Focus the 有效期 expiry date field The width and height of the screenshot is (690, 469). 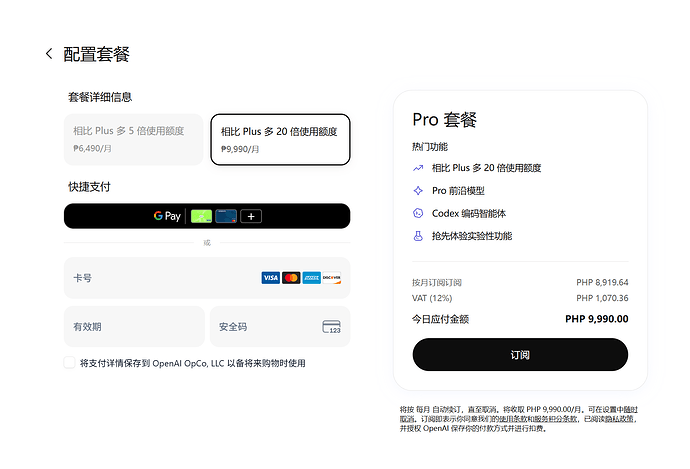point(134,326)
